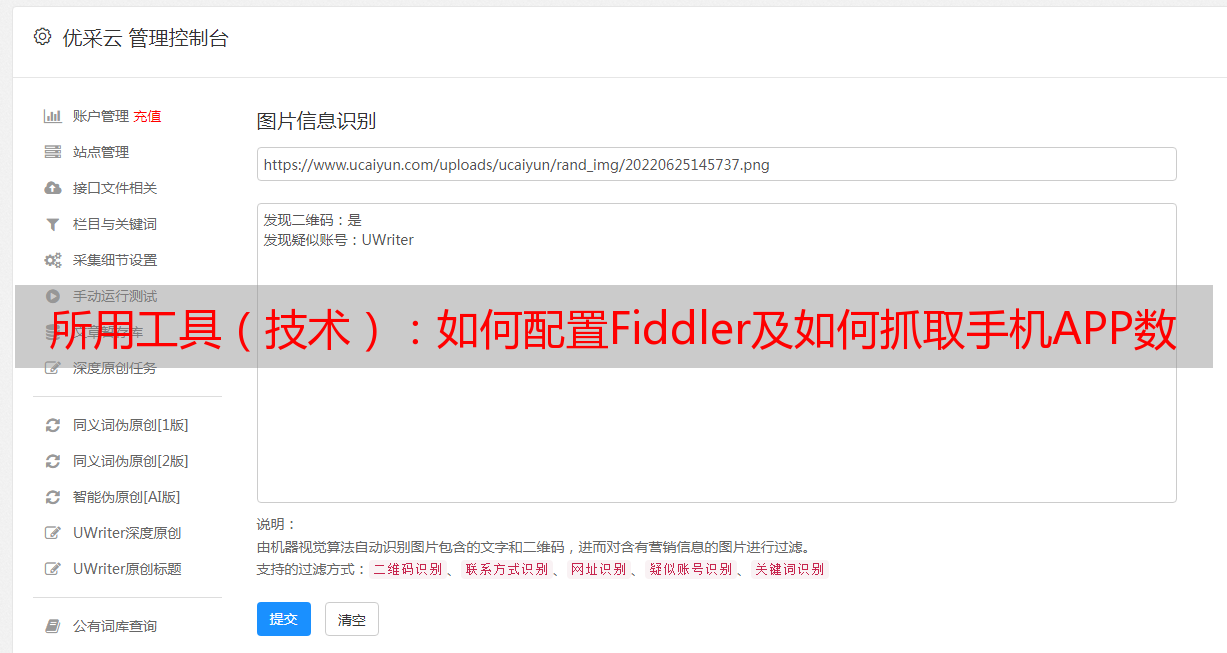The height and width of the screenshot is (653, 1227).
Task: Open the 账户管理 bar-chart icon
Action: pos(53,116)
